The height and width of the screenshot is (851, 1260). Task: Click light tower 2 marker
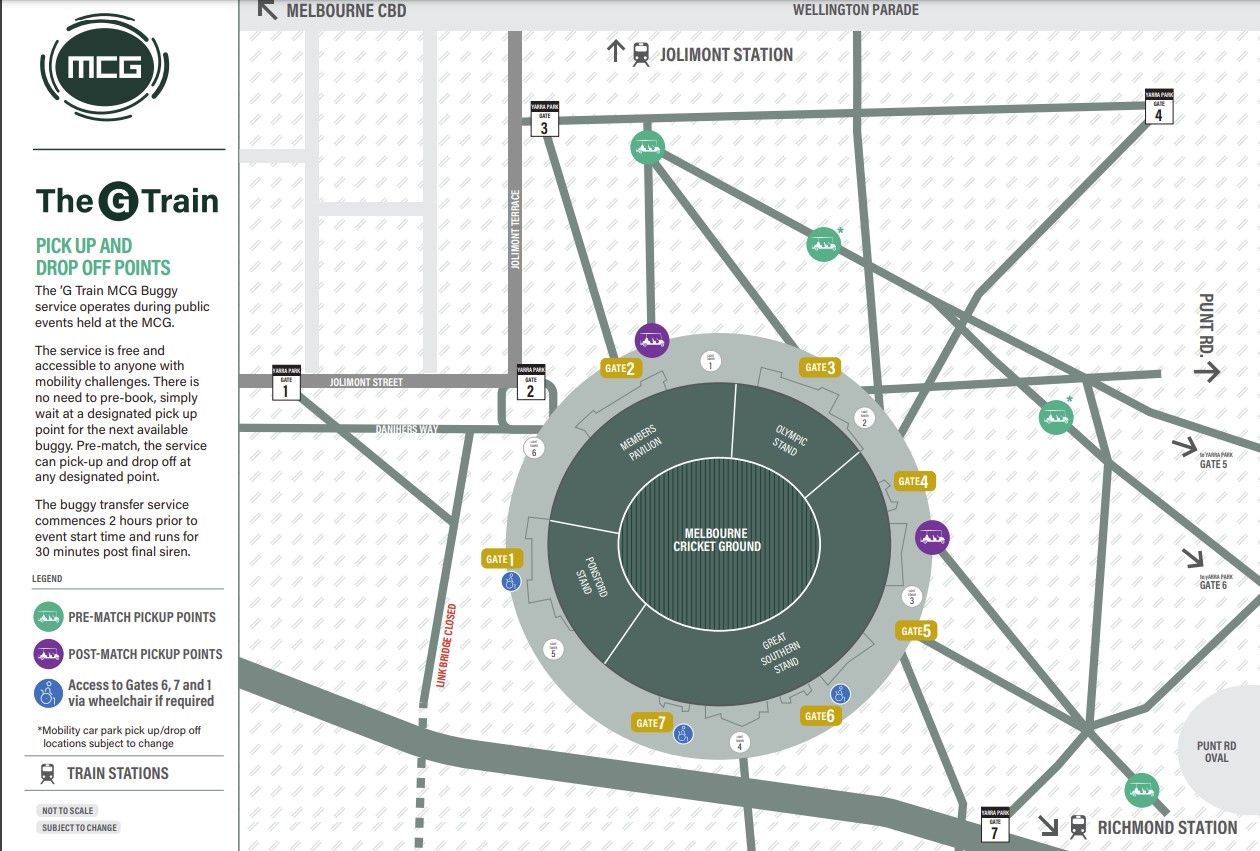pyautogui.click(x=864, y=418)
